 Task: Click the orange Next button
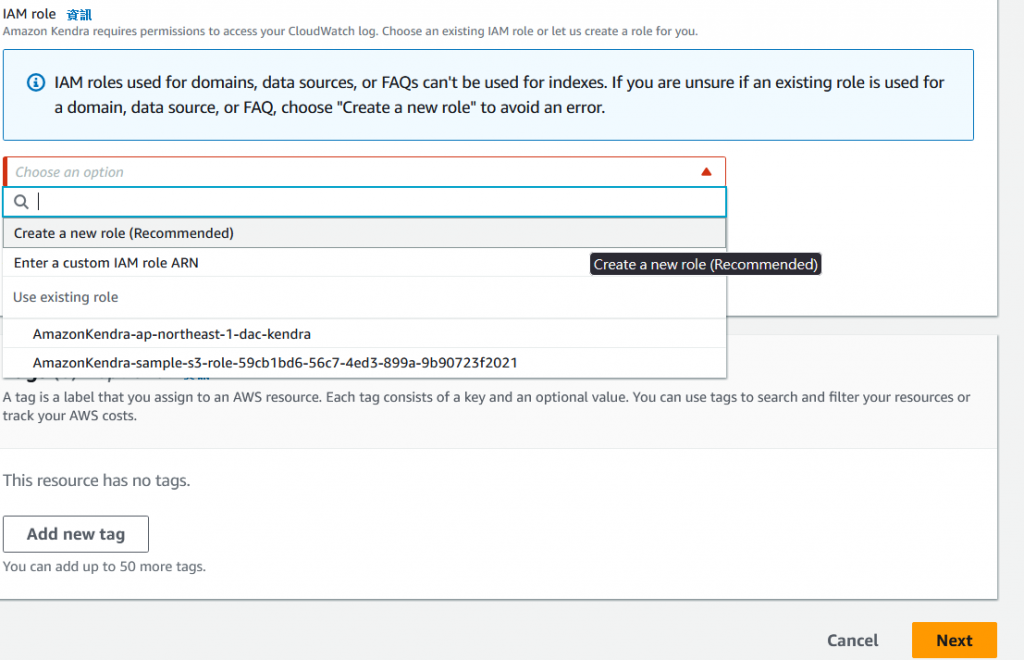coord(954,640)
